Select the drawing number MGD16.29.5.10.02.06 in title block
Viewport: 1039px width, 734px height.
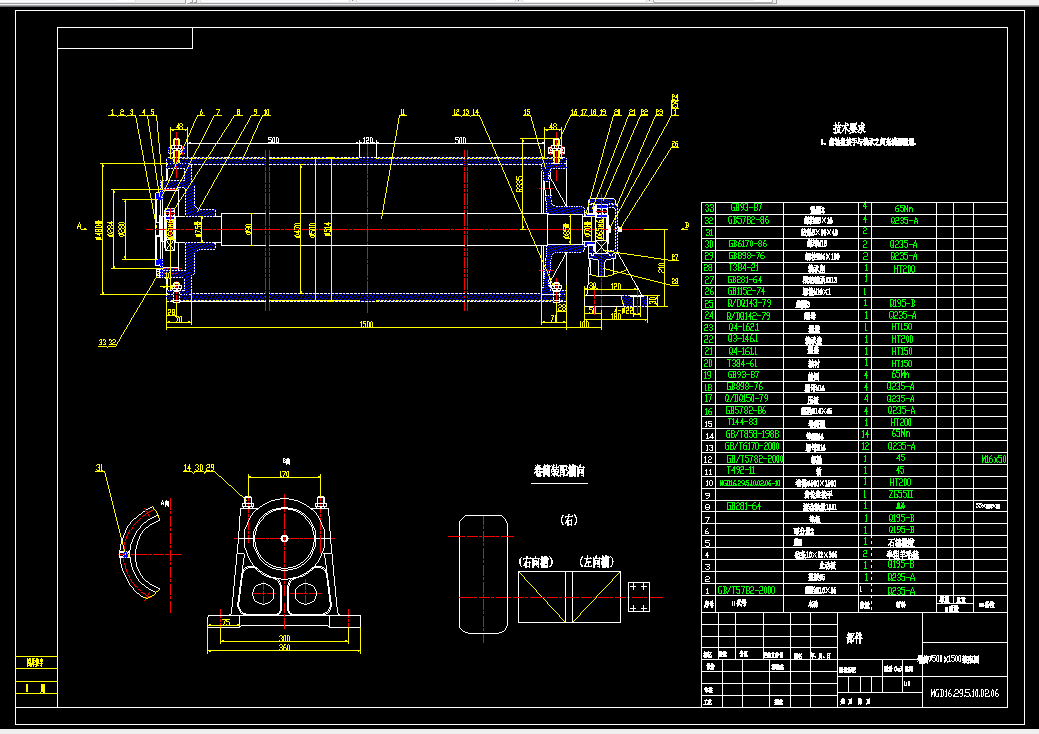[965, 693]
